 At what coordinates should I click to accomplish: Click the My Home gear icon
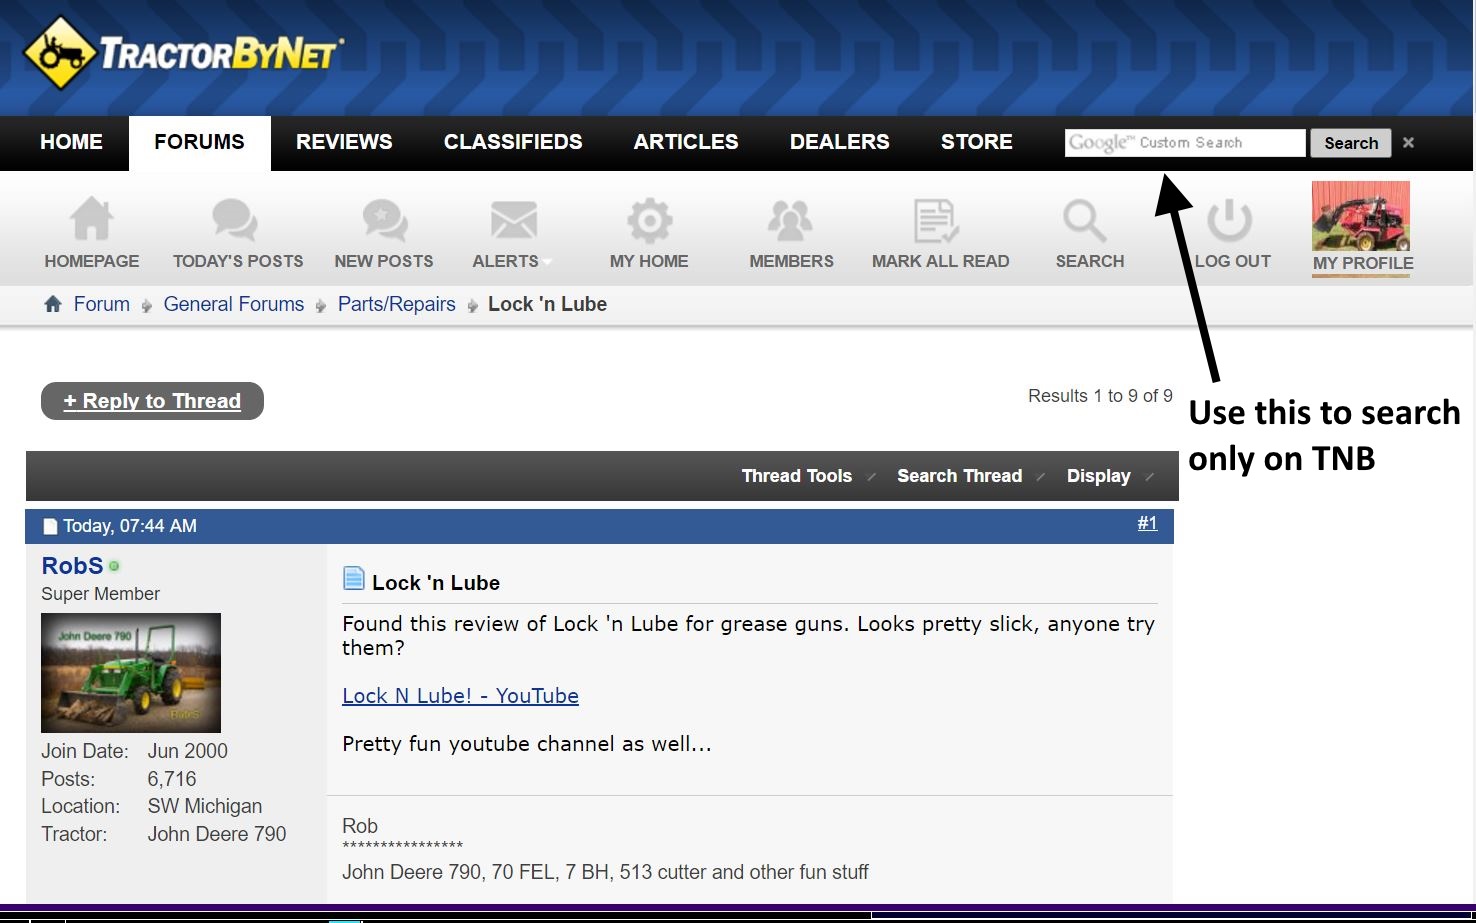(649, 220)
